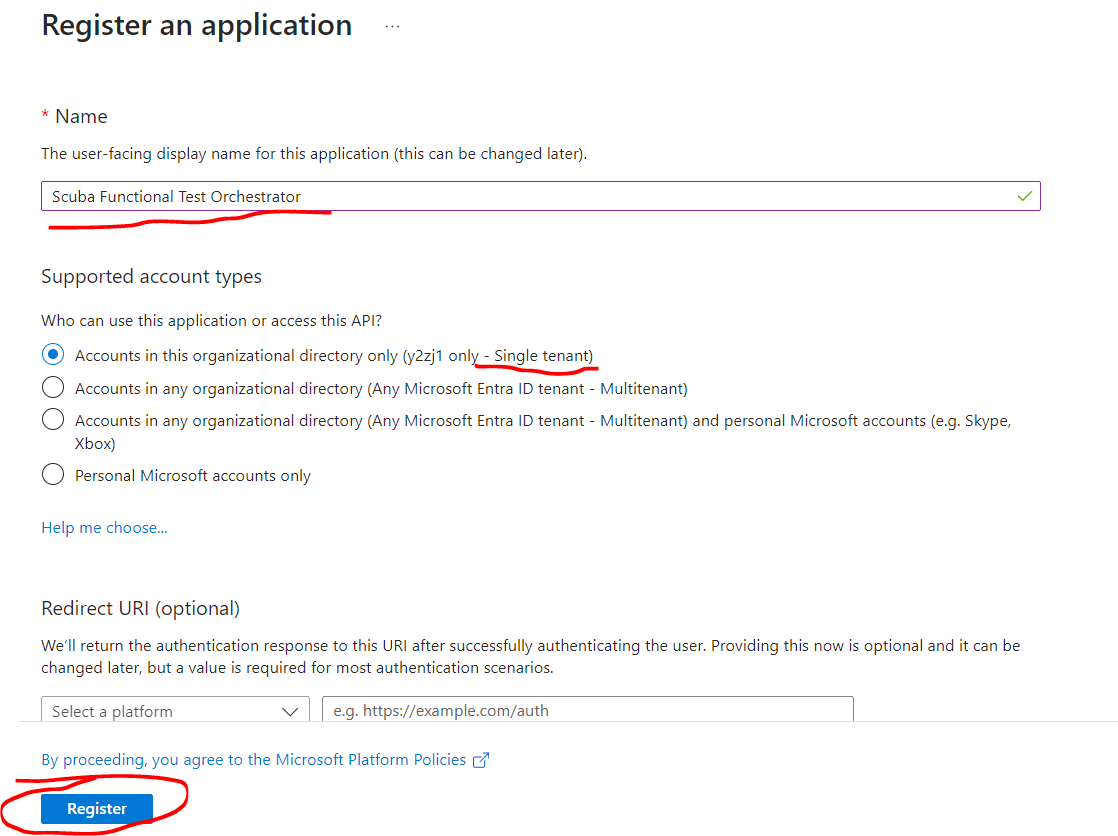Click the Register an application heading
Viewport: 1118px width, 836px height.
[x=196, y=24]
